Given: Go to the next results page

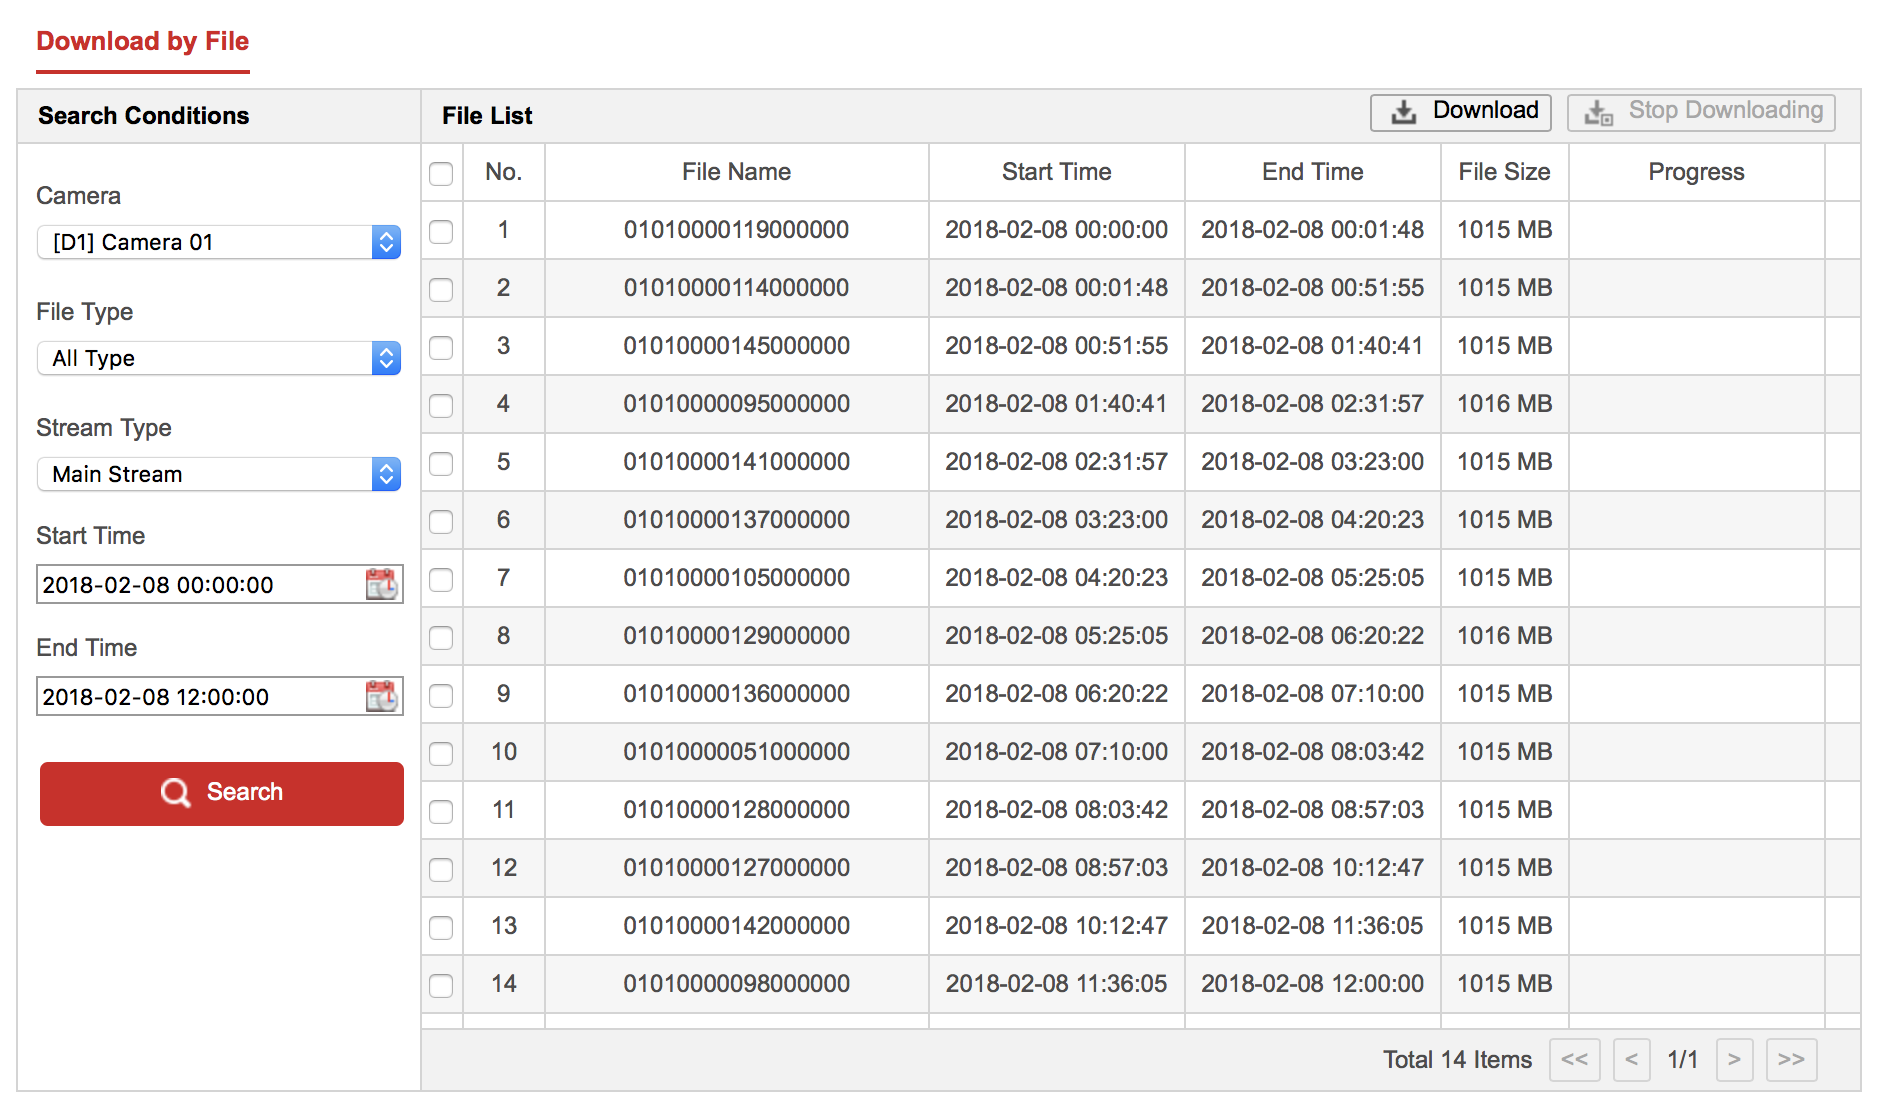Looking at the screenshot, I should 1735,1060.
